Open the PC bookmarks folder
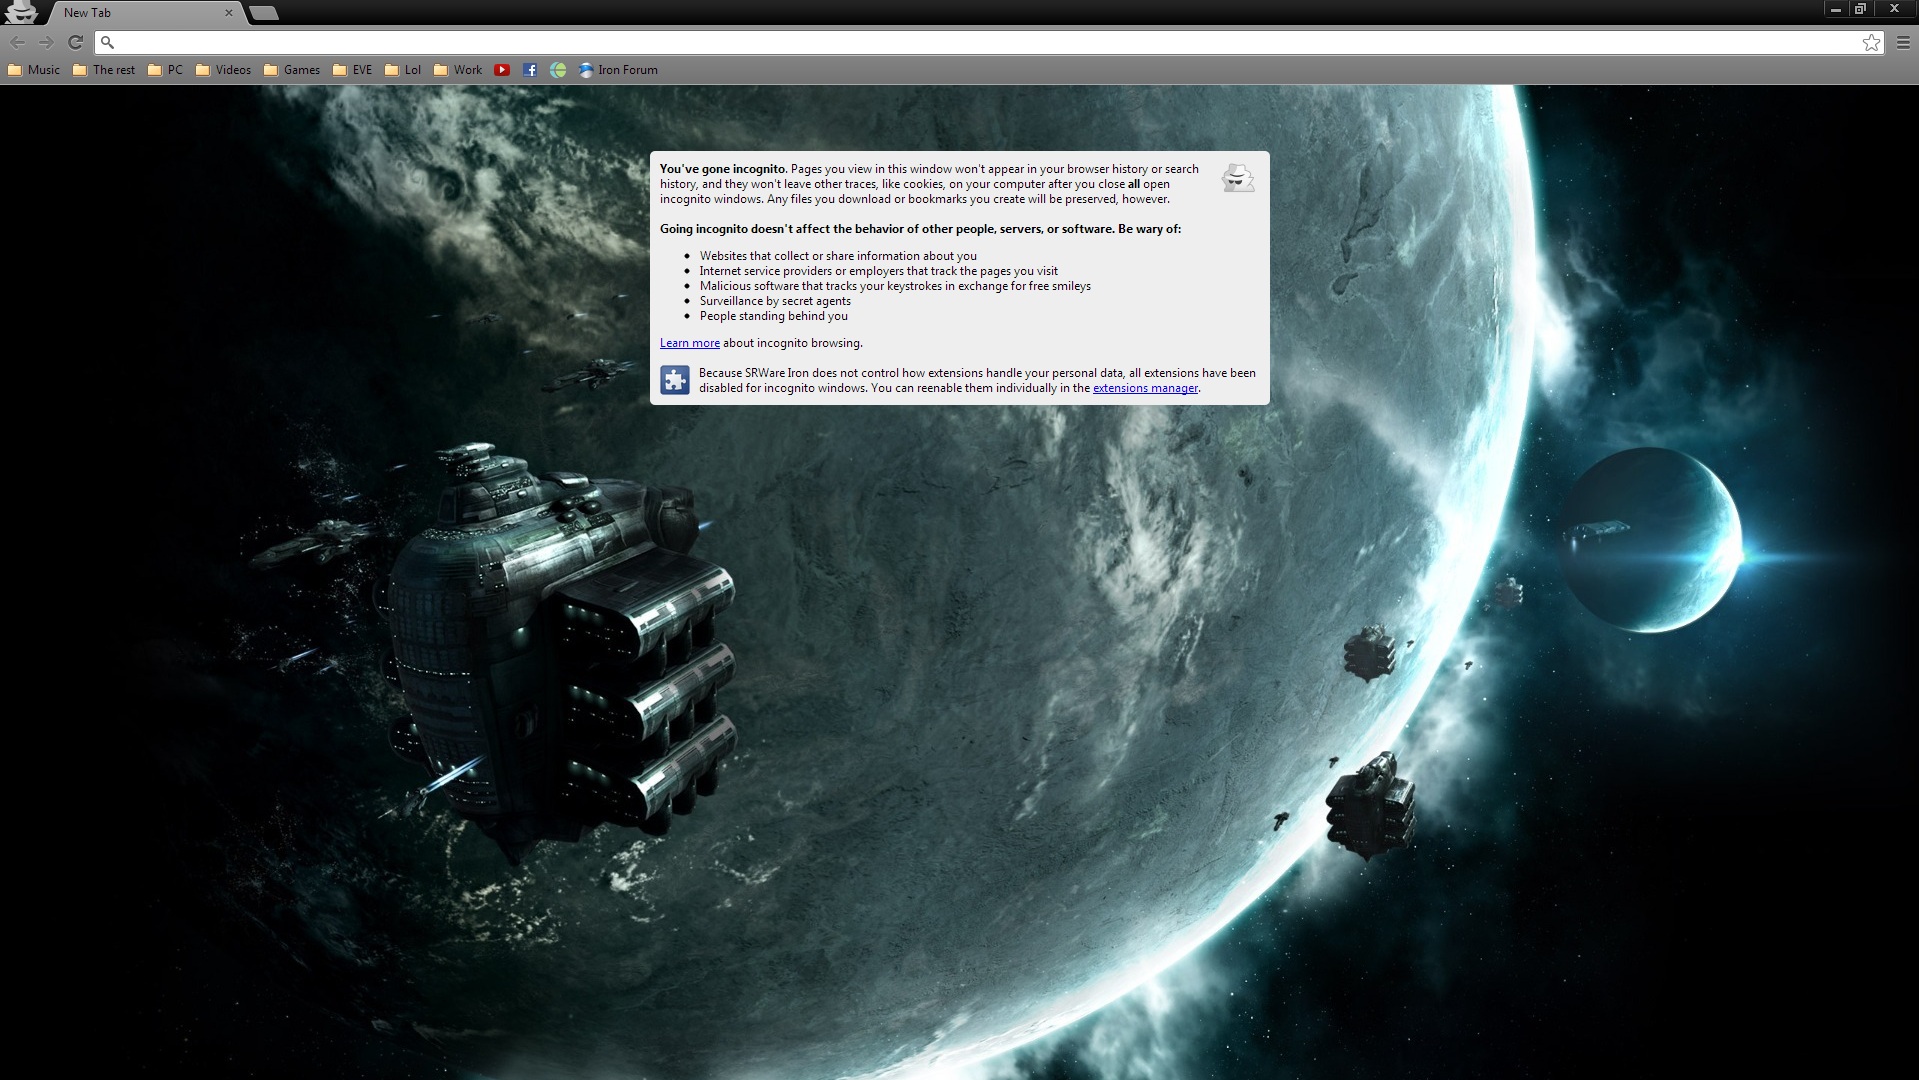Screen dimensions: 1919x1080 pos(165,70)
